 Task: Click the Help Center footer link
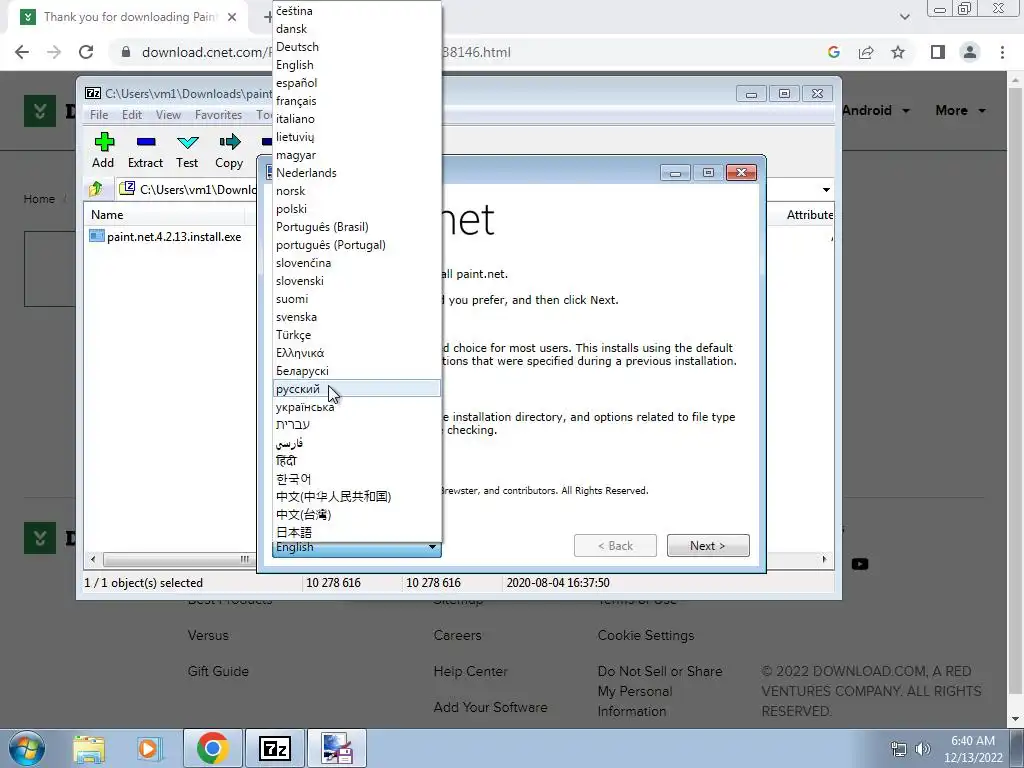(471, 671)
